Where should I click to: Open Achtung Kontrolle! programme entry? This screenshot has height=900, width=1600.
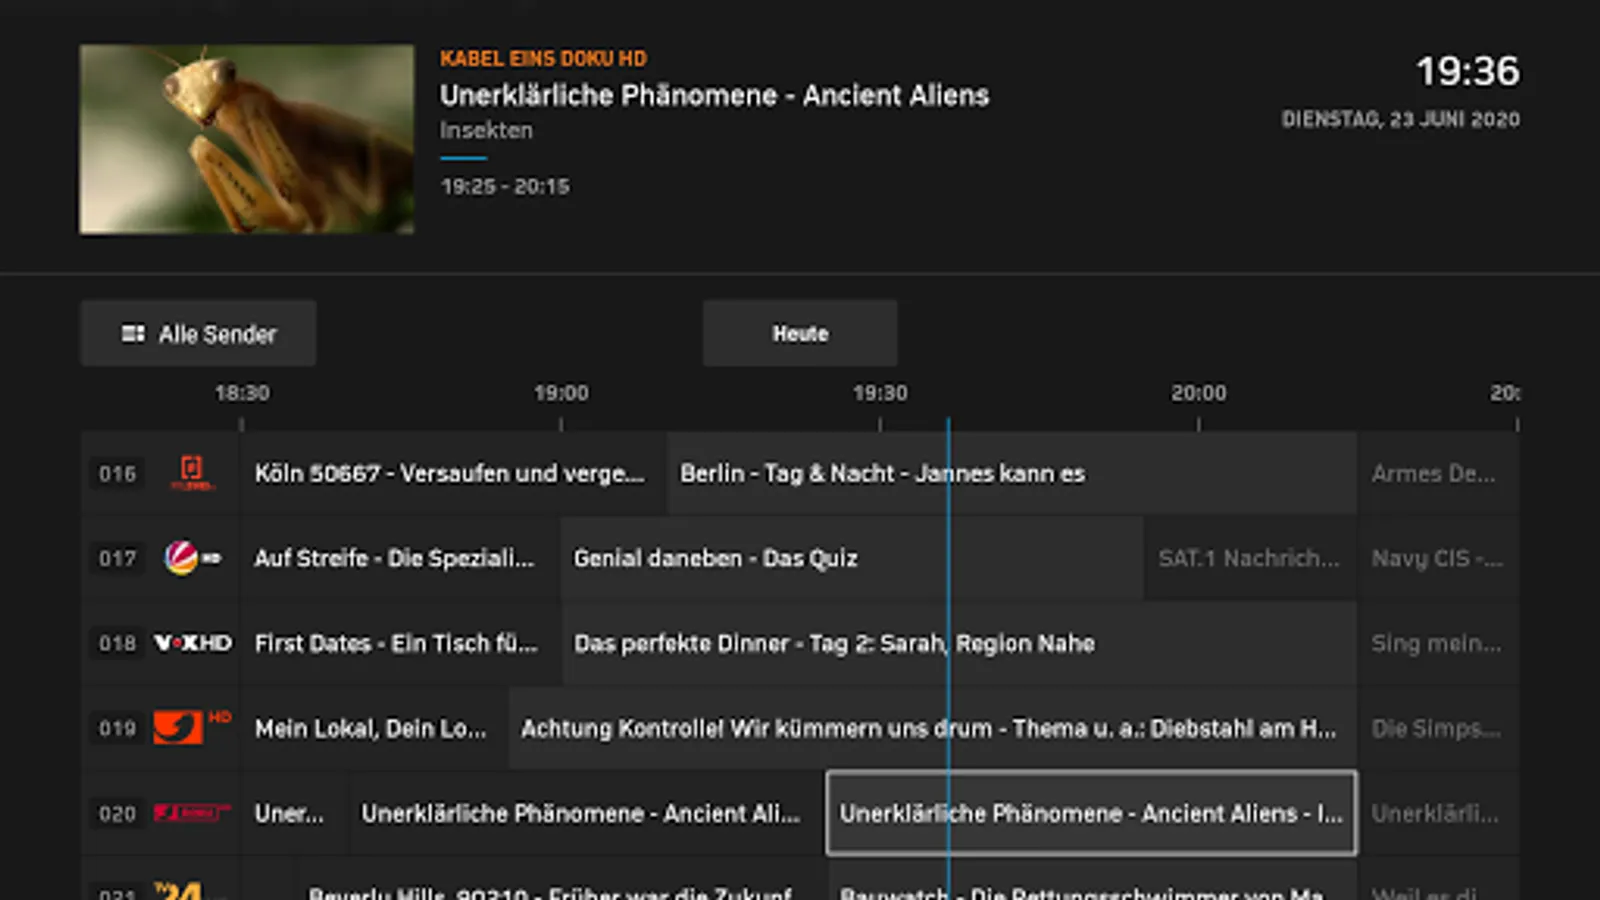click(x=932, y=728)
